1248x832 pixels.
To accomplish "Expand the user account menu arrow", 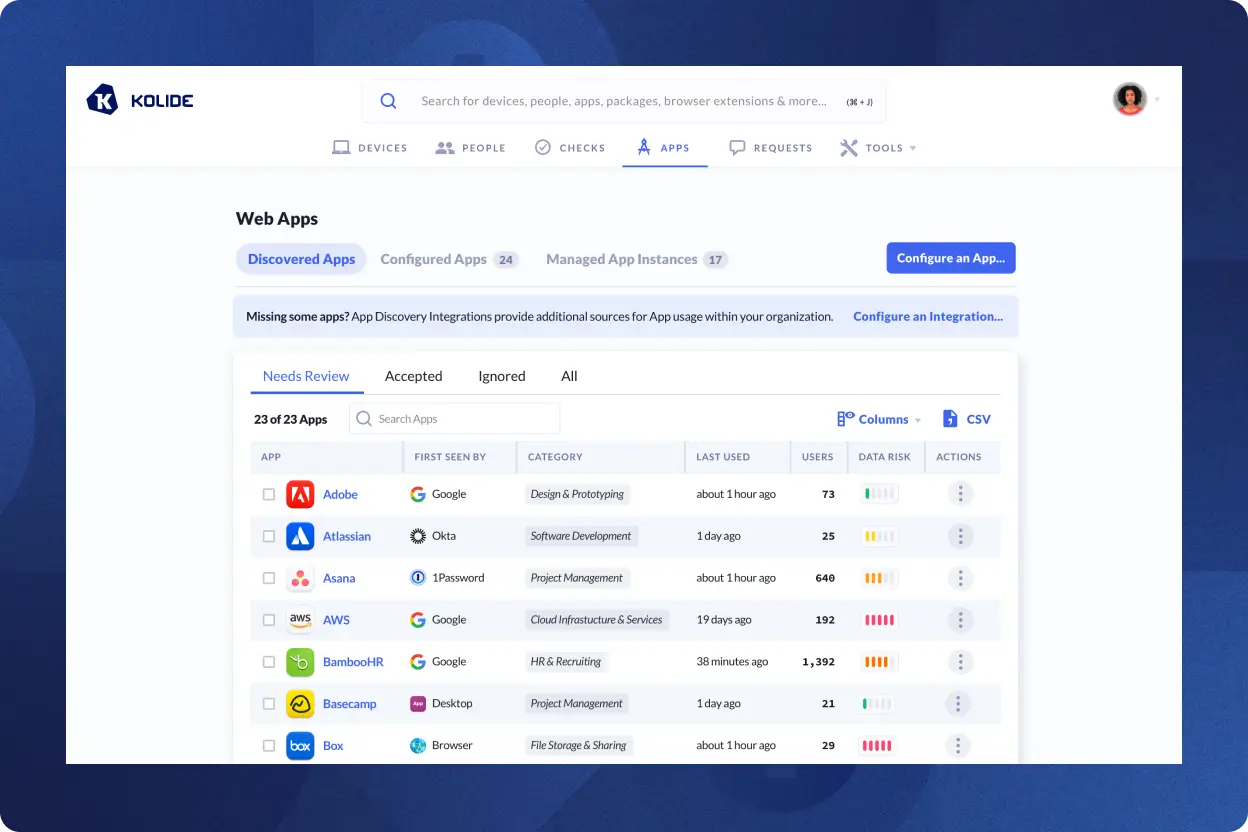I will point(1157,100).
